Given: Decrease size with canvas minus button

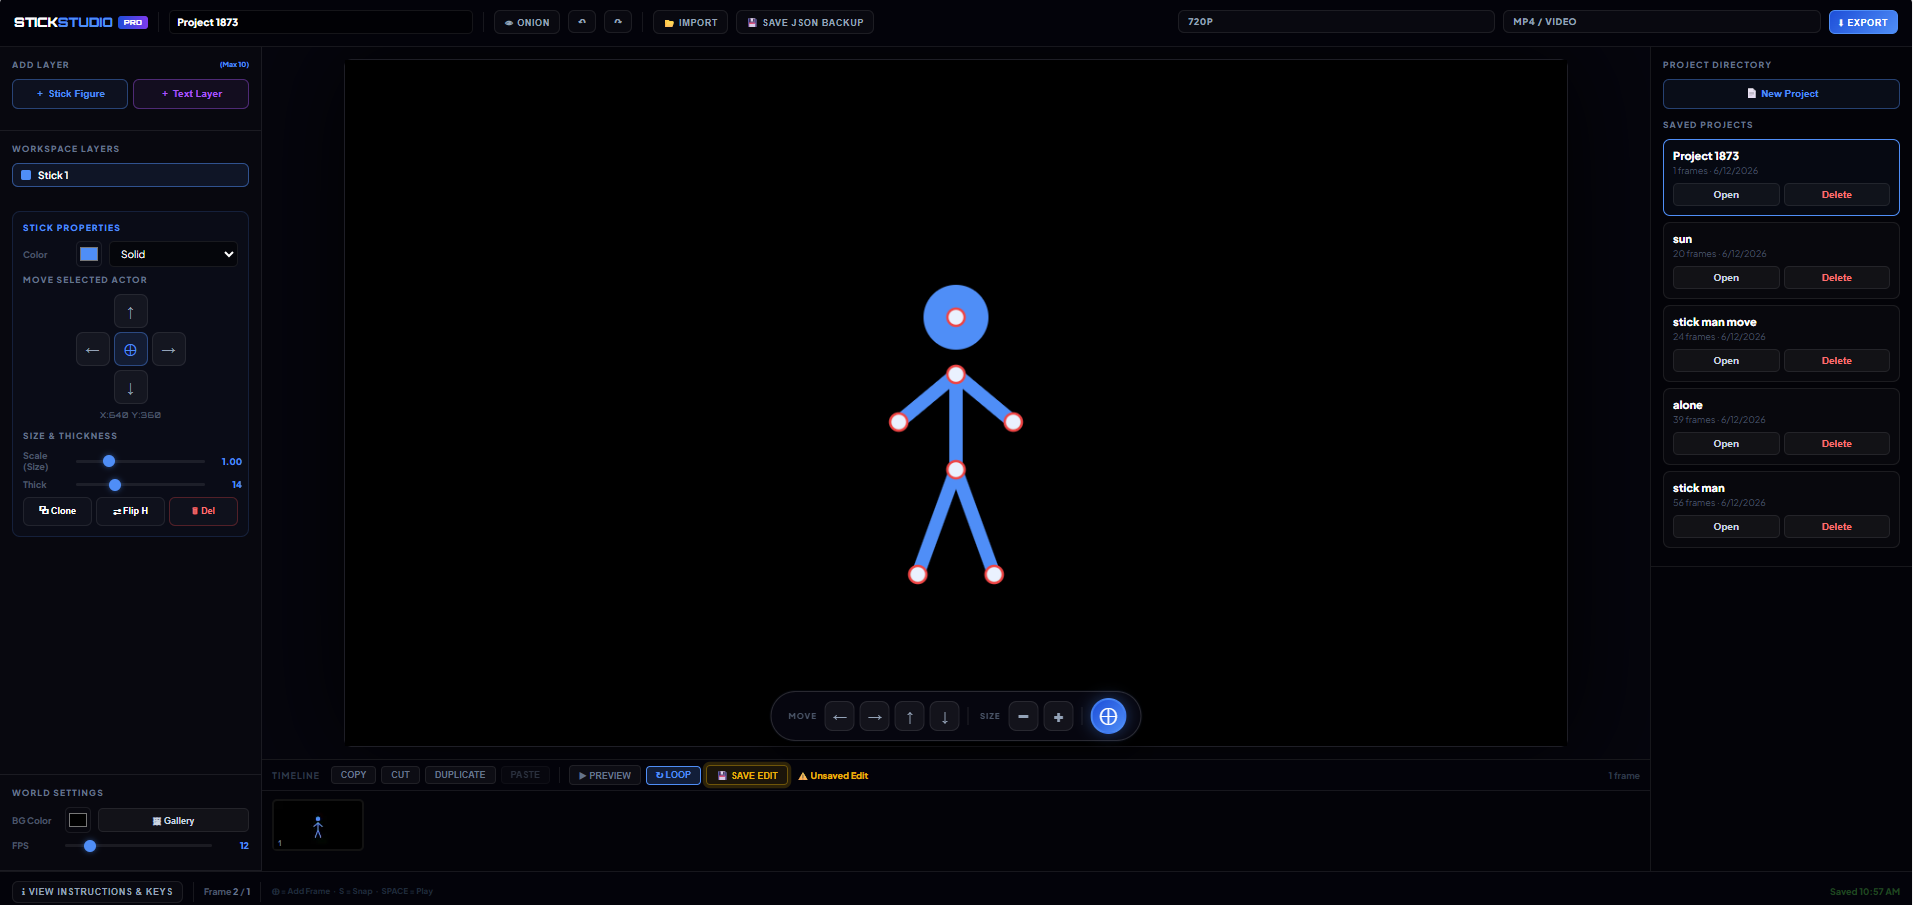Looking at the screenshot, I should coord(1023,717).
